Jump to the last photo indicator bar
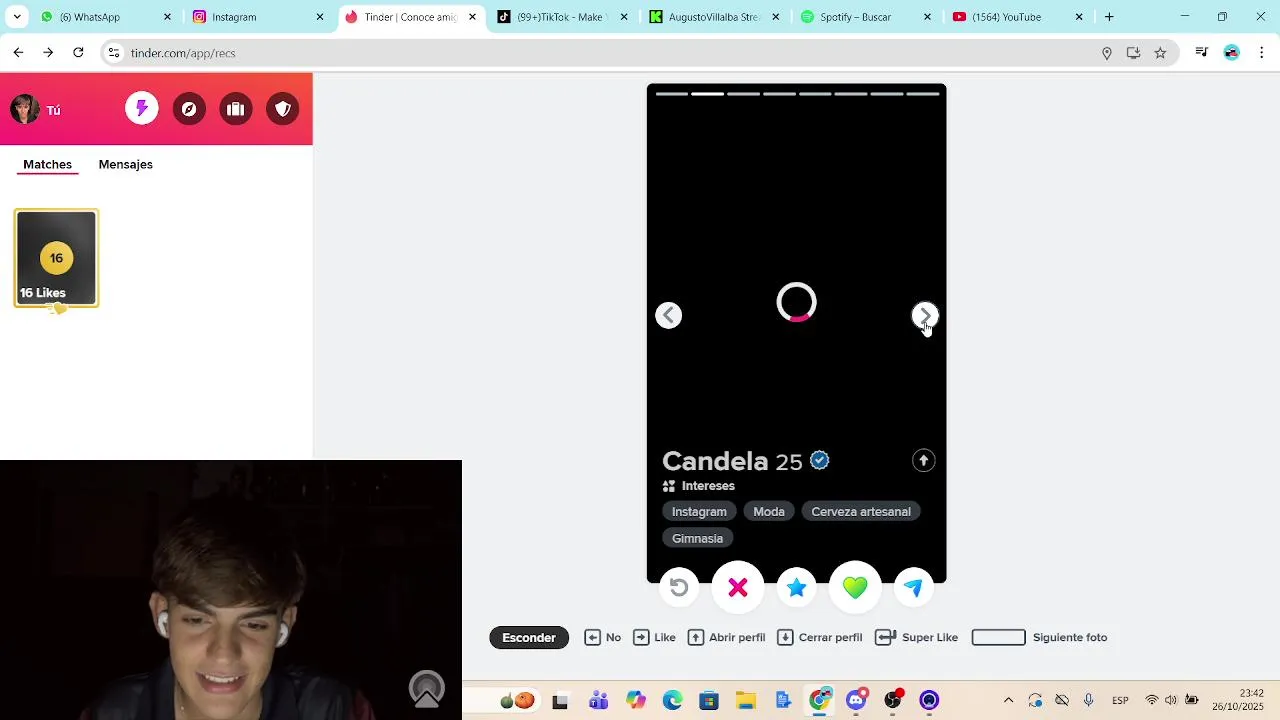Image resolution: width=1280 pixels, height=720 pixels. 922,94
